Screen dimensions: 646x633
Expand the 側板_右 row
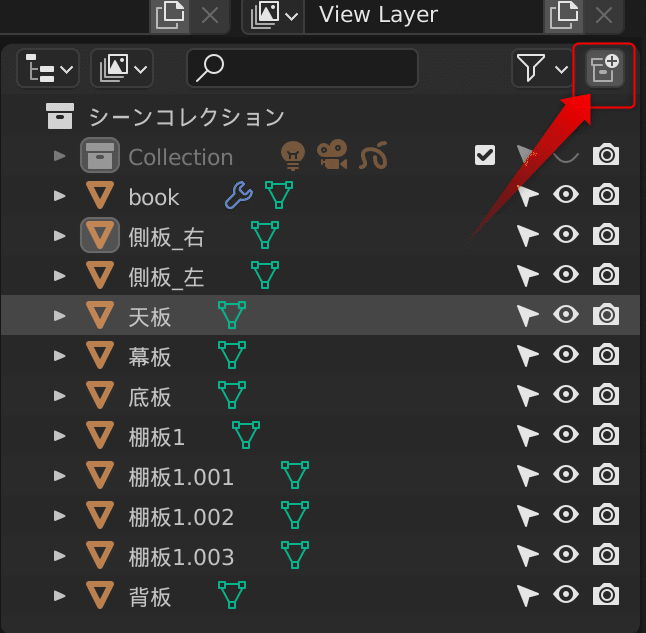pos(60,236)
